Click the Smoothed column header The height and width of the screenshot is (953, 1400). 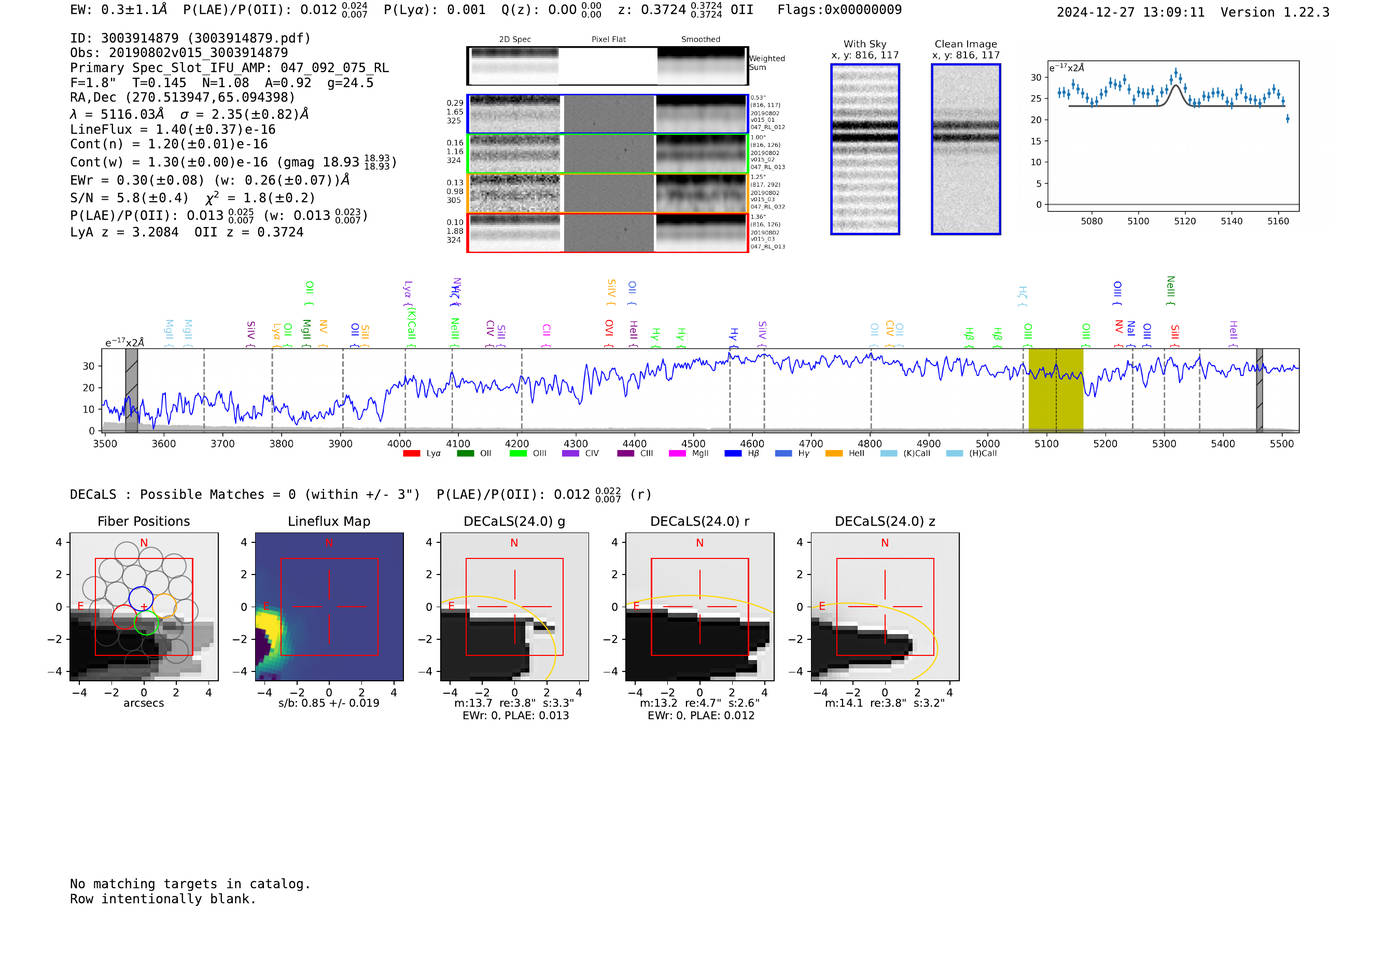(x=701, y=40)
